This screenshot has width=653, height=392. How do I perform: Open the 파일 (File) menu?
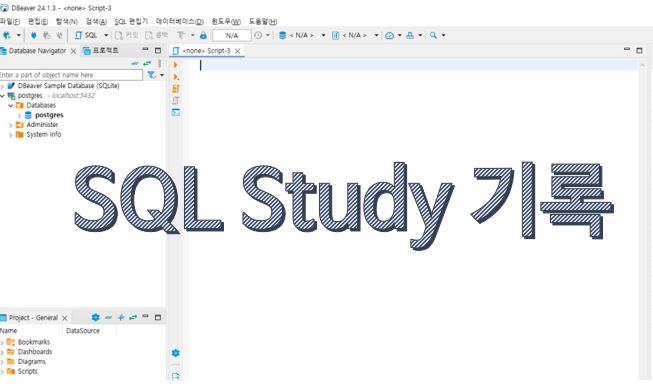pos(10,22)
